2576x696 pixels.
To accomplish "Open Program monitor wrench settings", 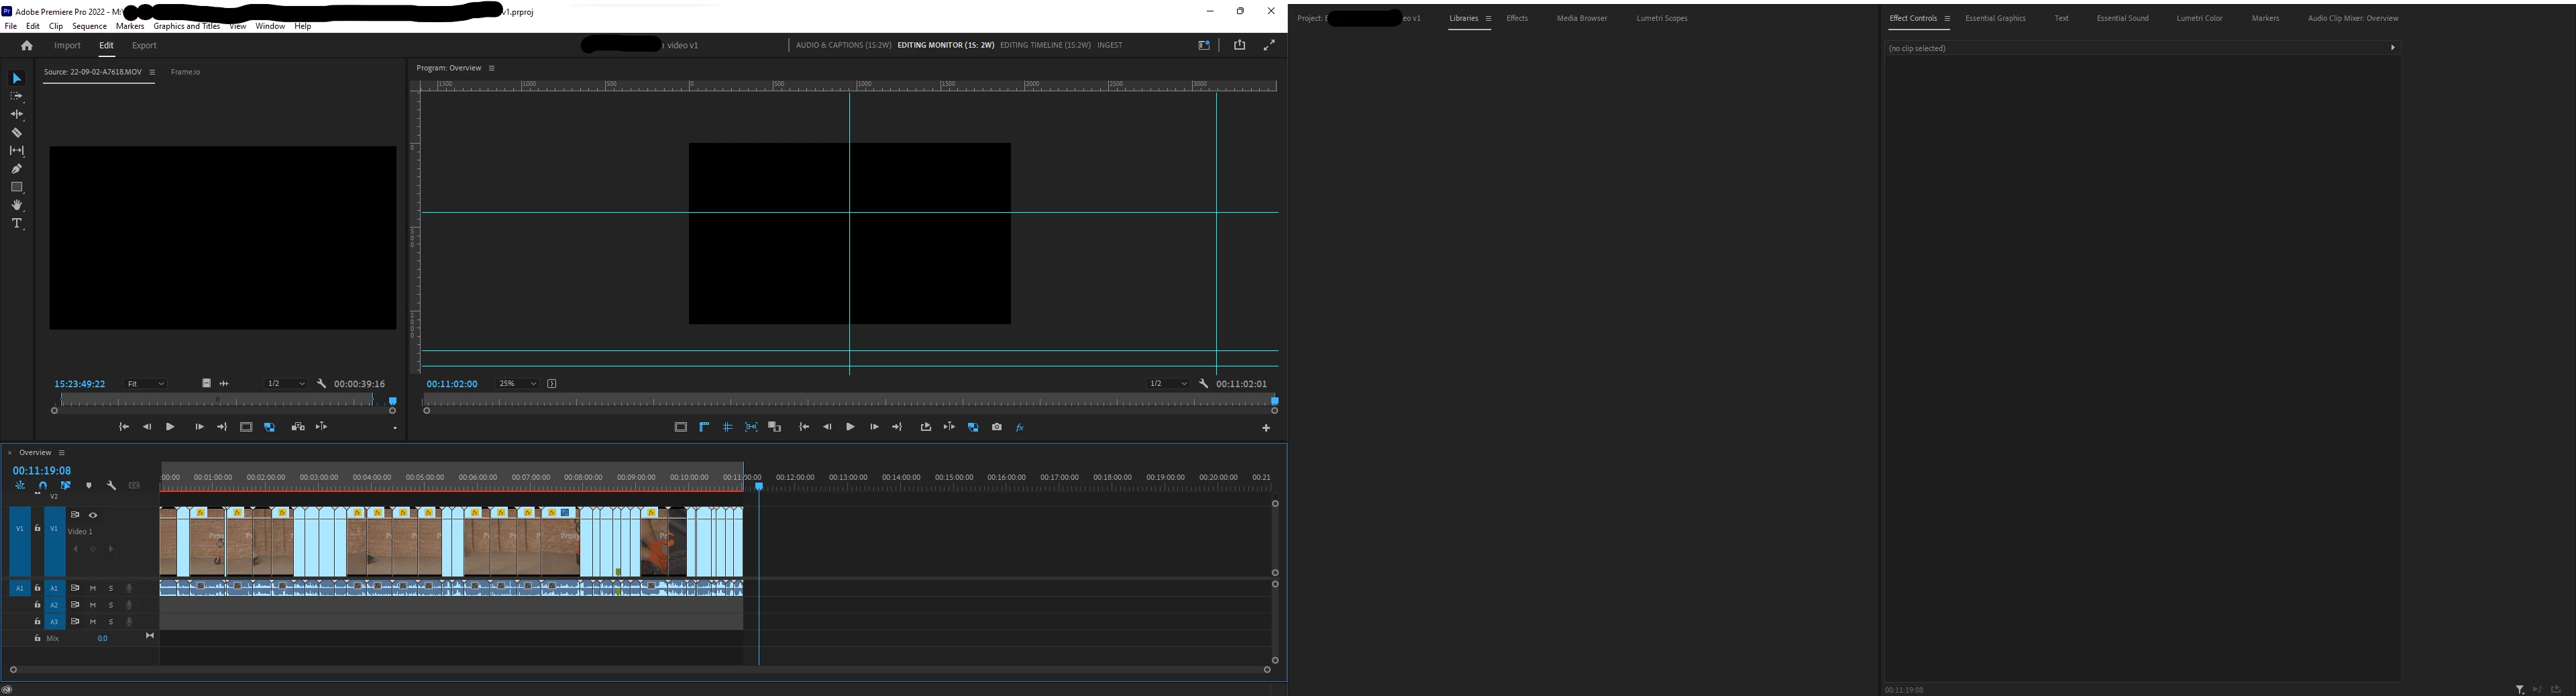I will [1204, 384].
